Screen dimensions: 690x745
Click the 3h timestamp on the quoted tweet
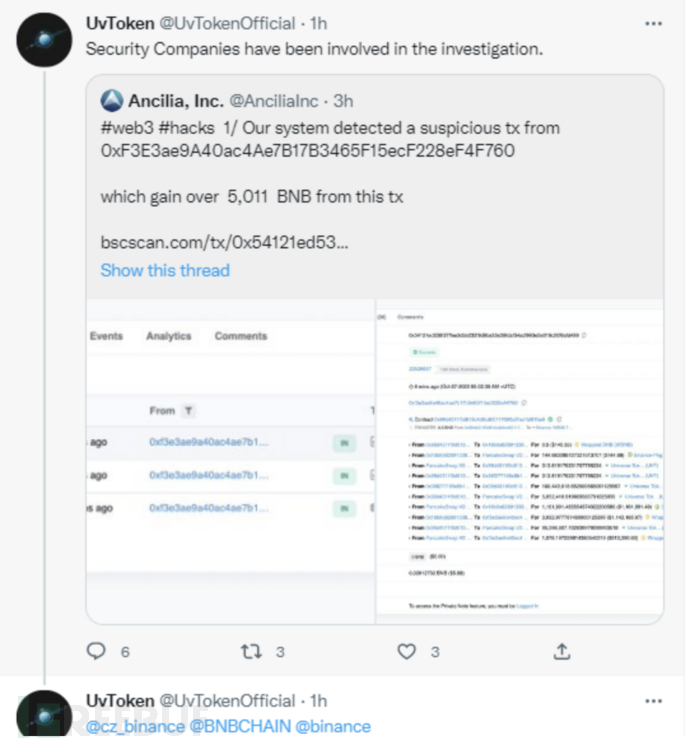344,100
